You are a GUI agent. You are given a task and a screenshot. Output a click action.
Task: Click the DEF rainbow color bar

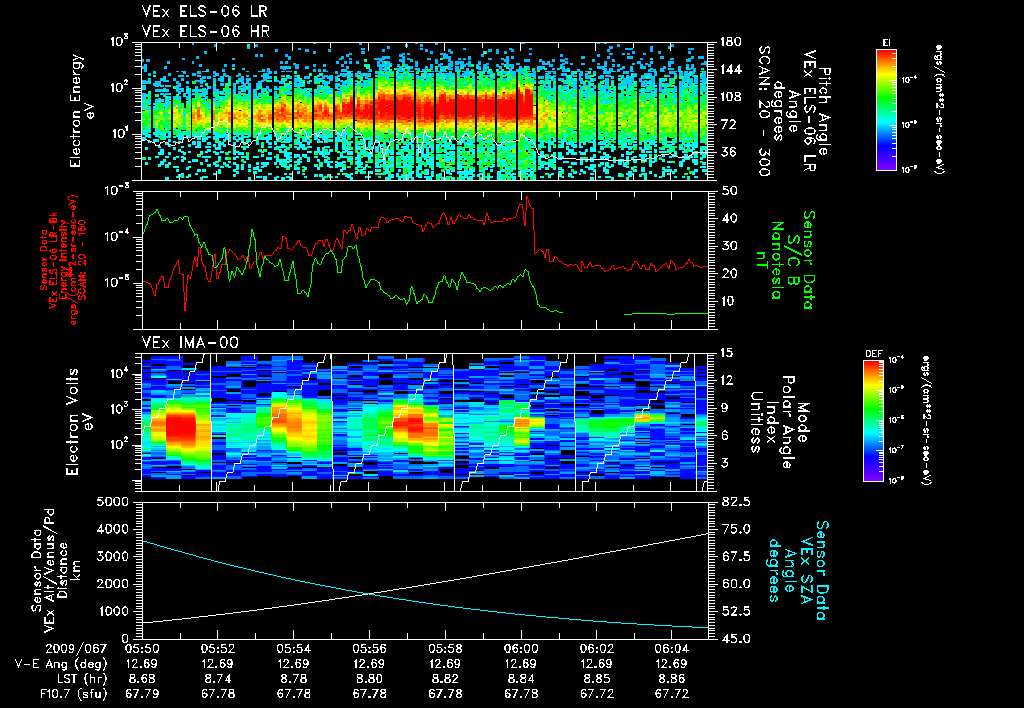873,421
